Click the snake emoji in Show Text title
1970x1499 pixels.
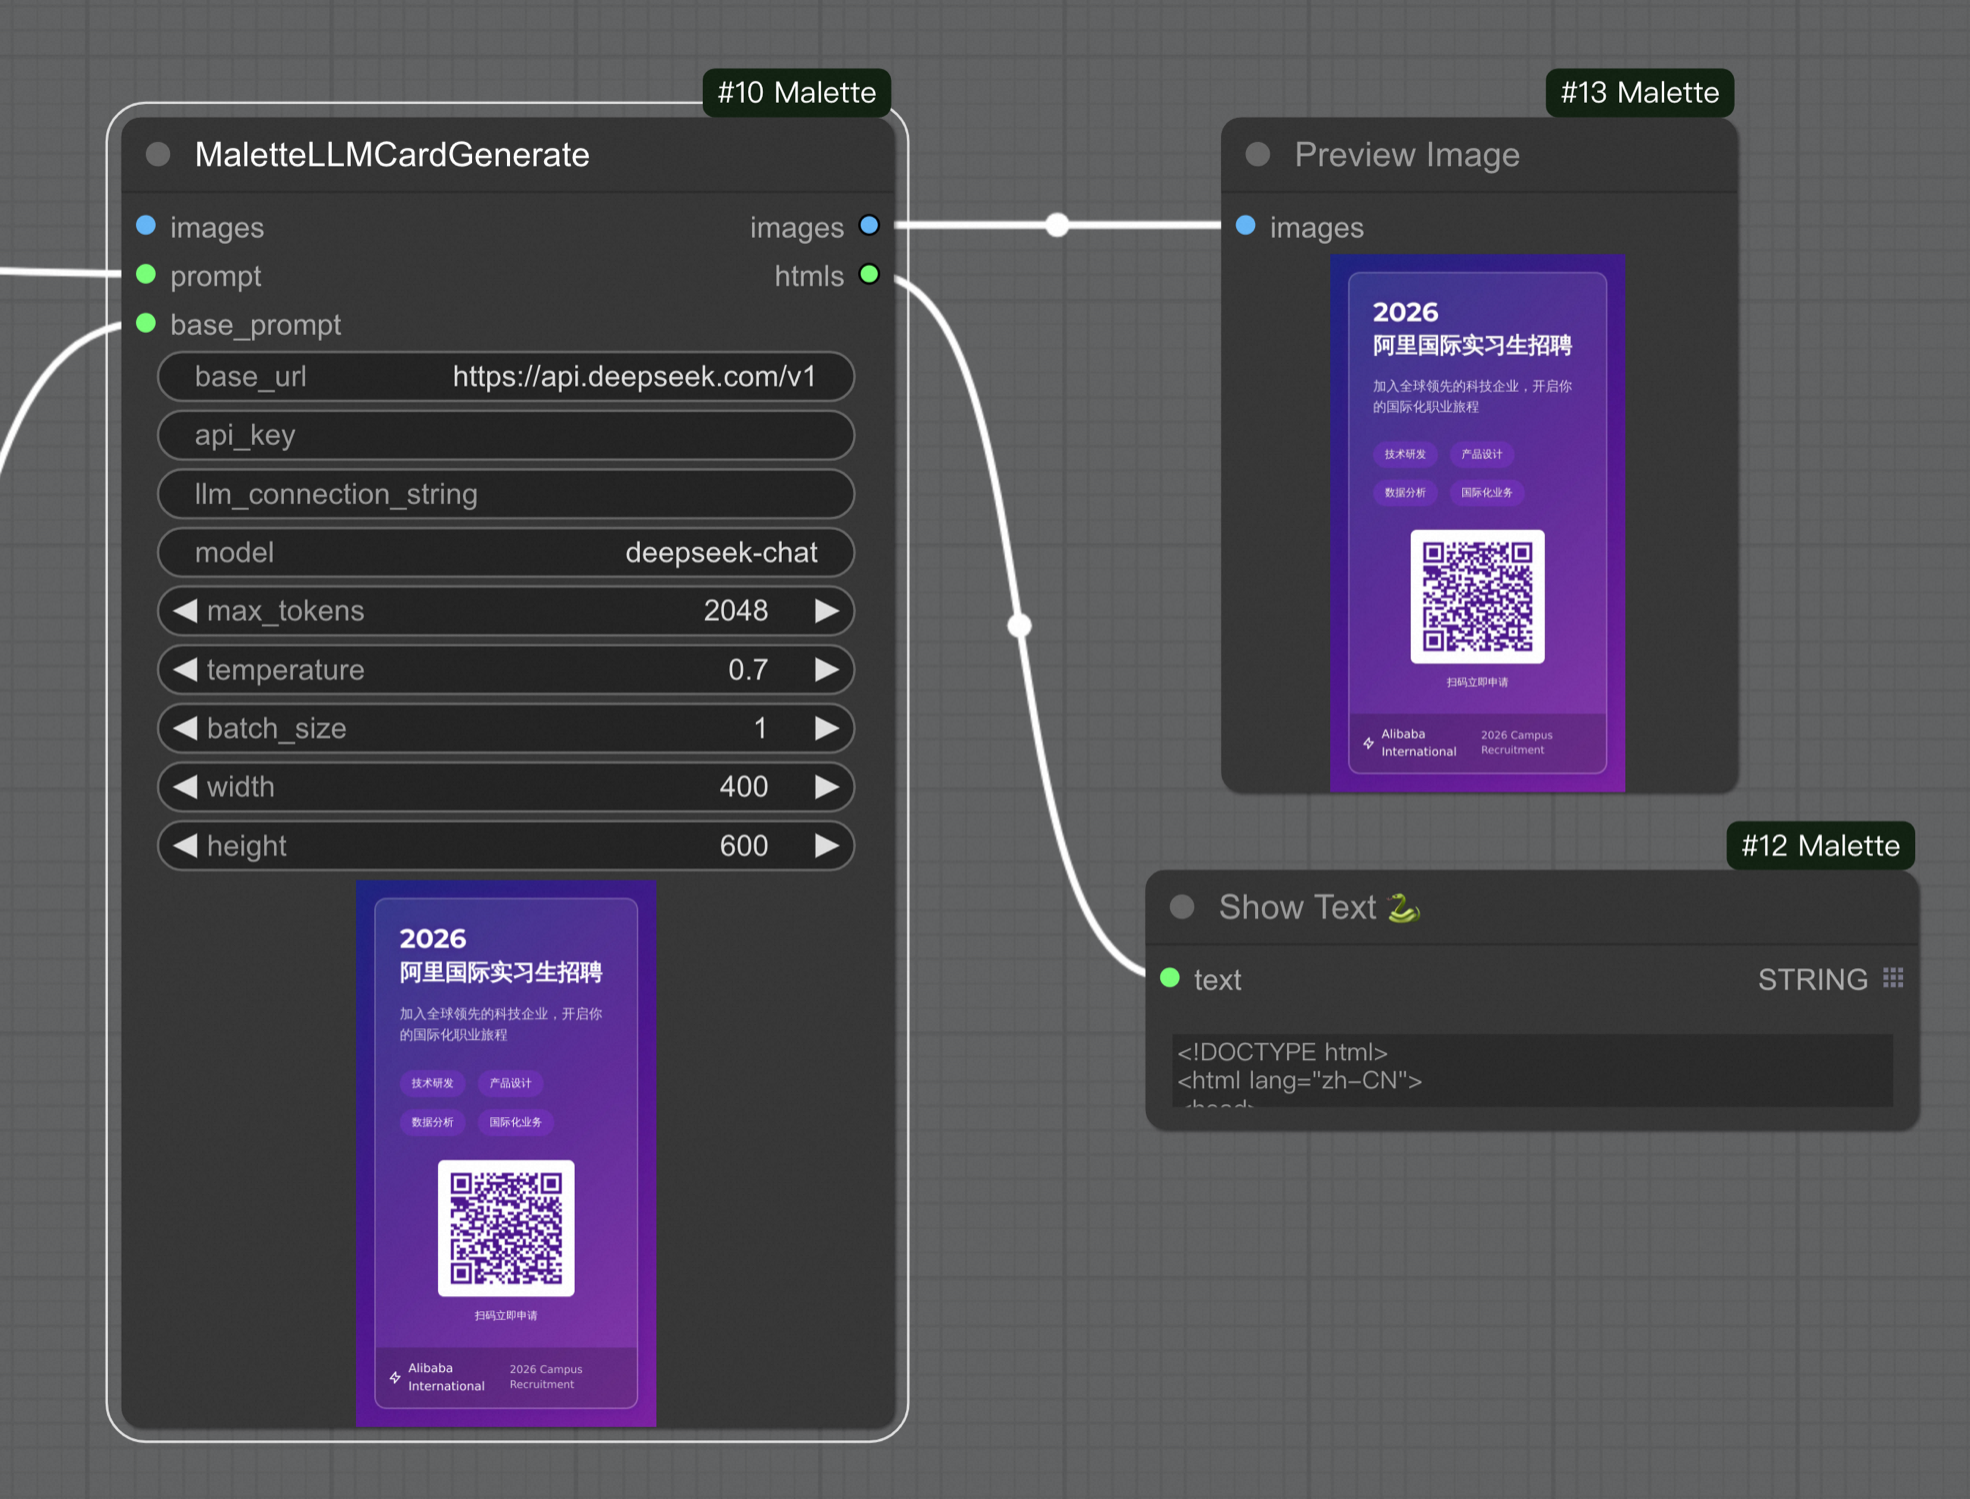tap(1404, 907)
